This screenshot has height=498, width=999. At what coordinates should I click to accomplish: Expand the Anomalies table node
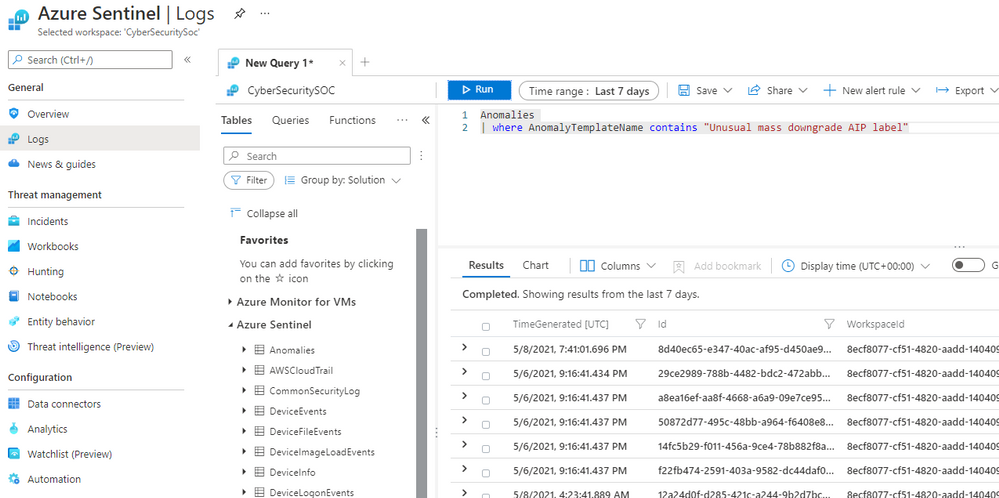click(244, 350)
